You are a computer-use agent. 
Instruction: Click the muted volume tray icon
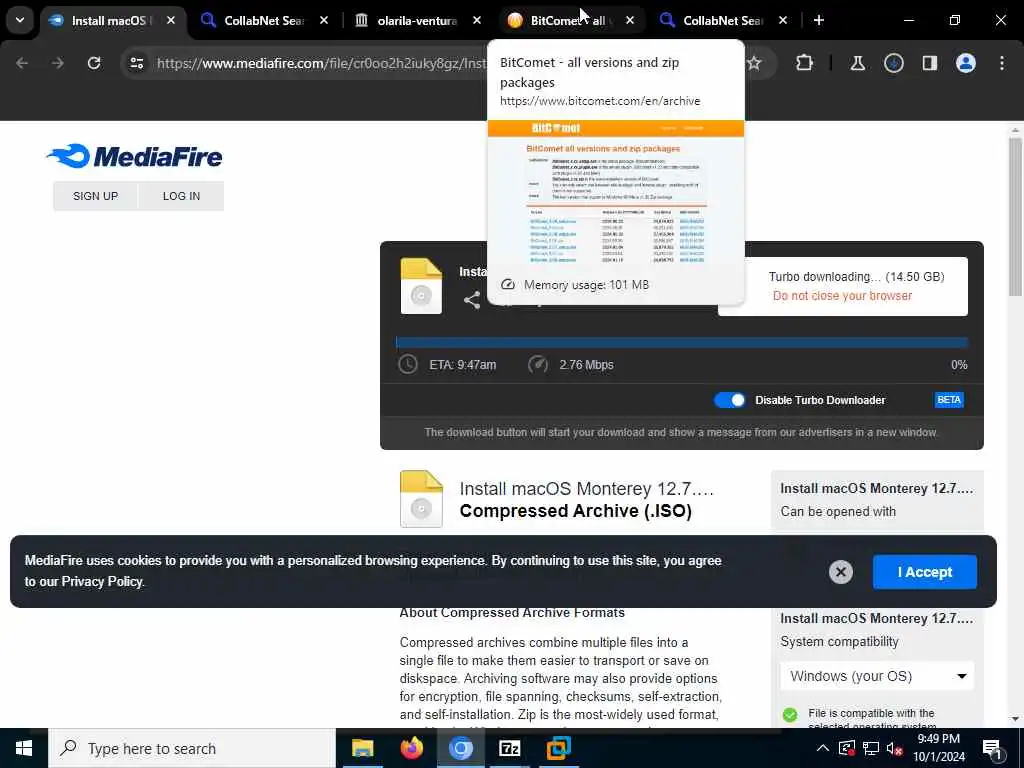(x=894, y=748)
